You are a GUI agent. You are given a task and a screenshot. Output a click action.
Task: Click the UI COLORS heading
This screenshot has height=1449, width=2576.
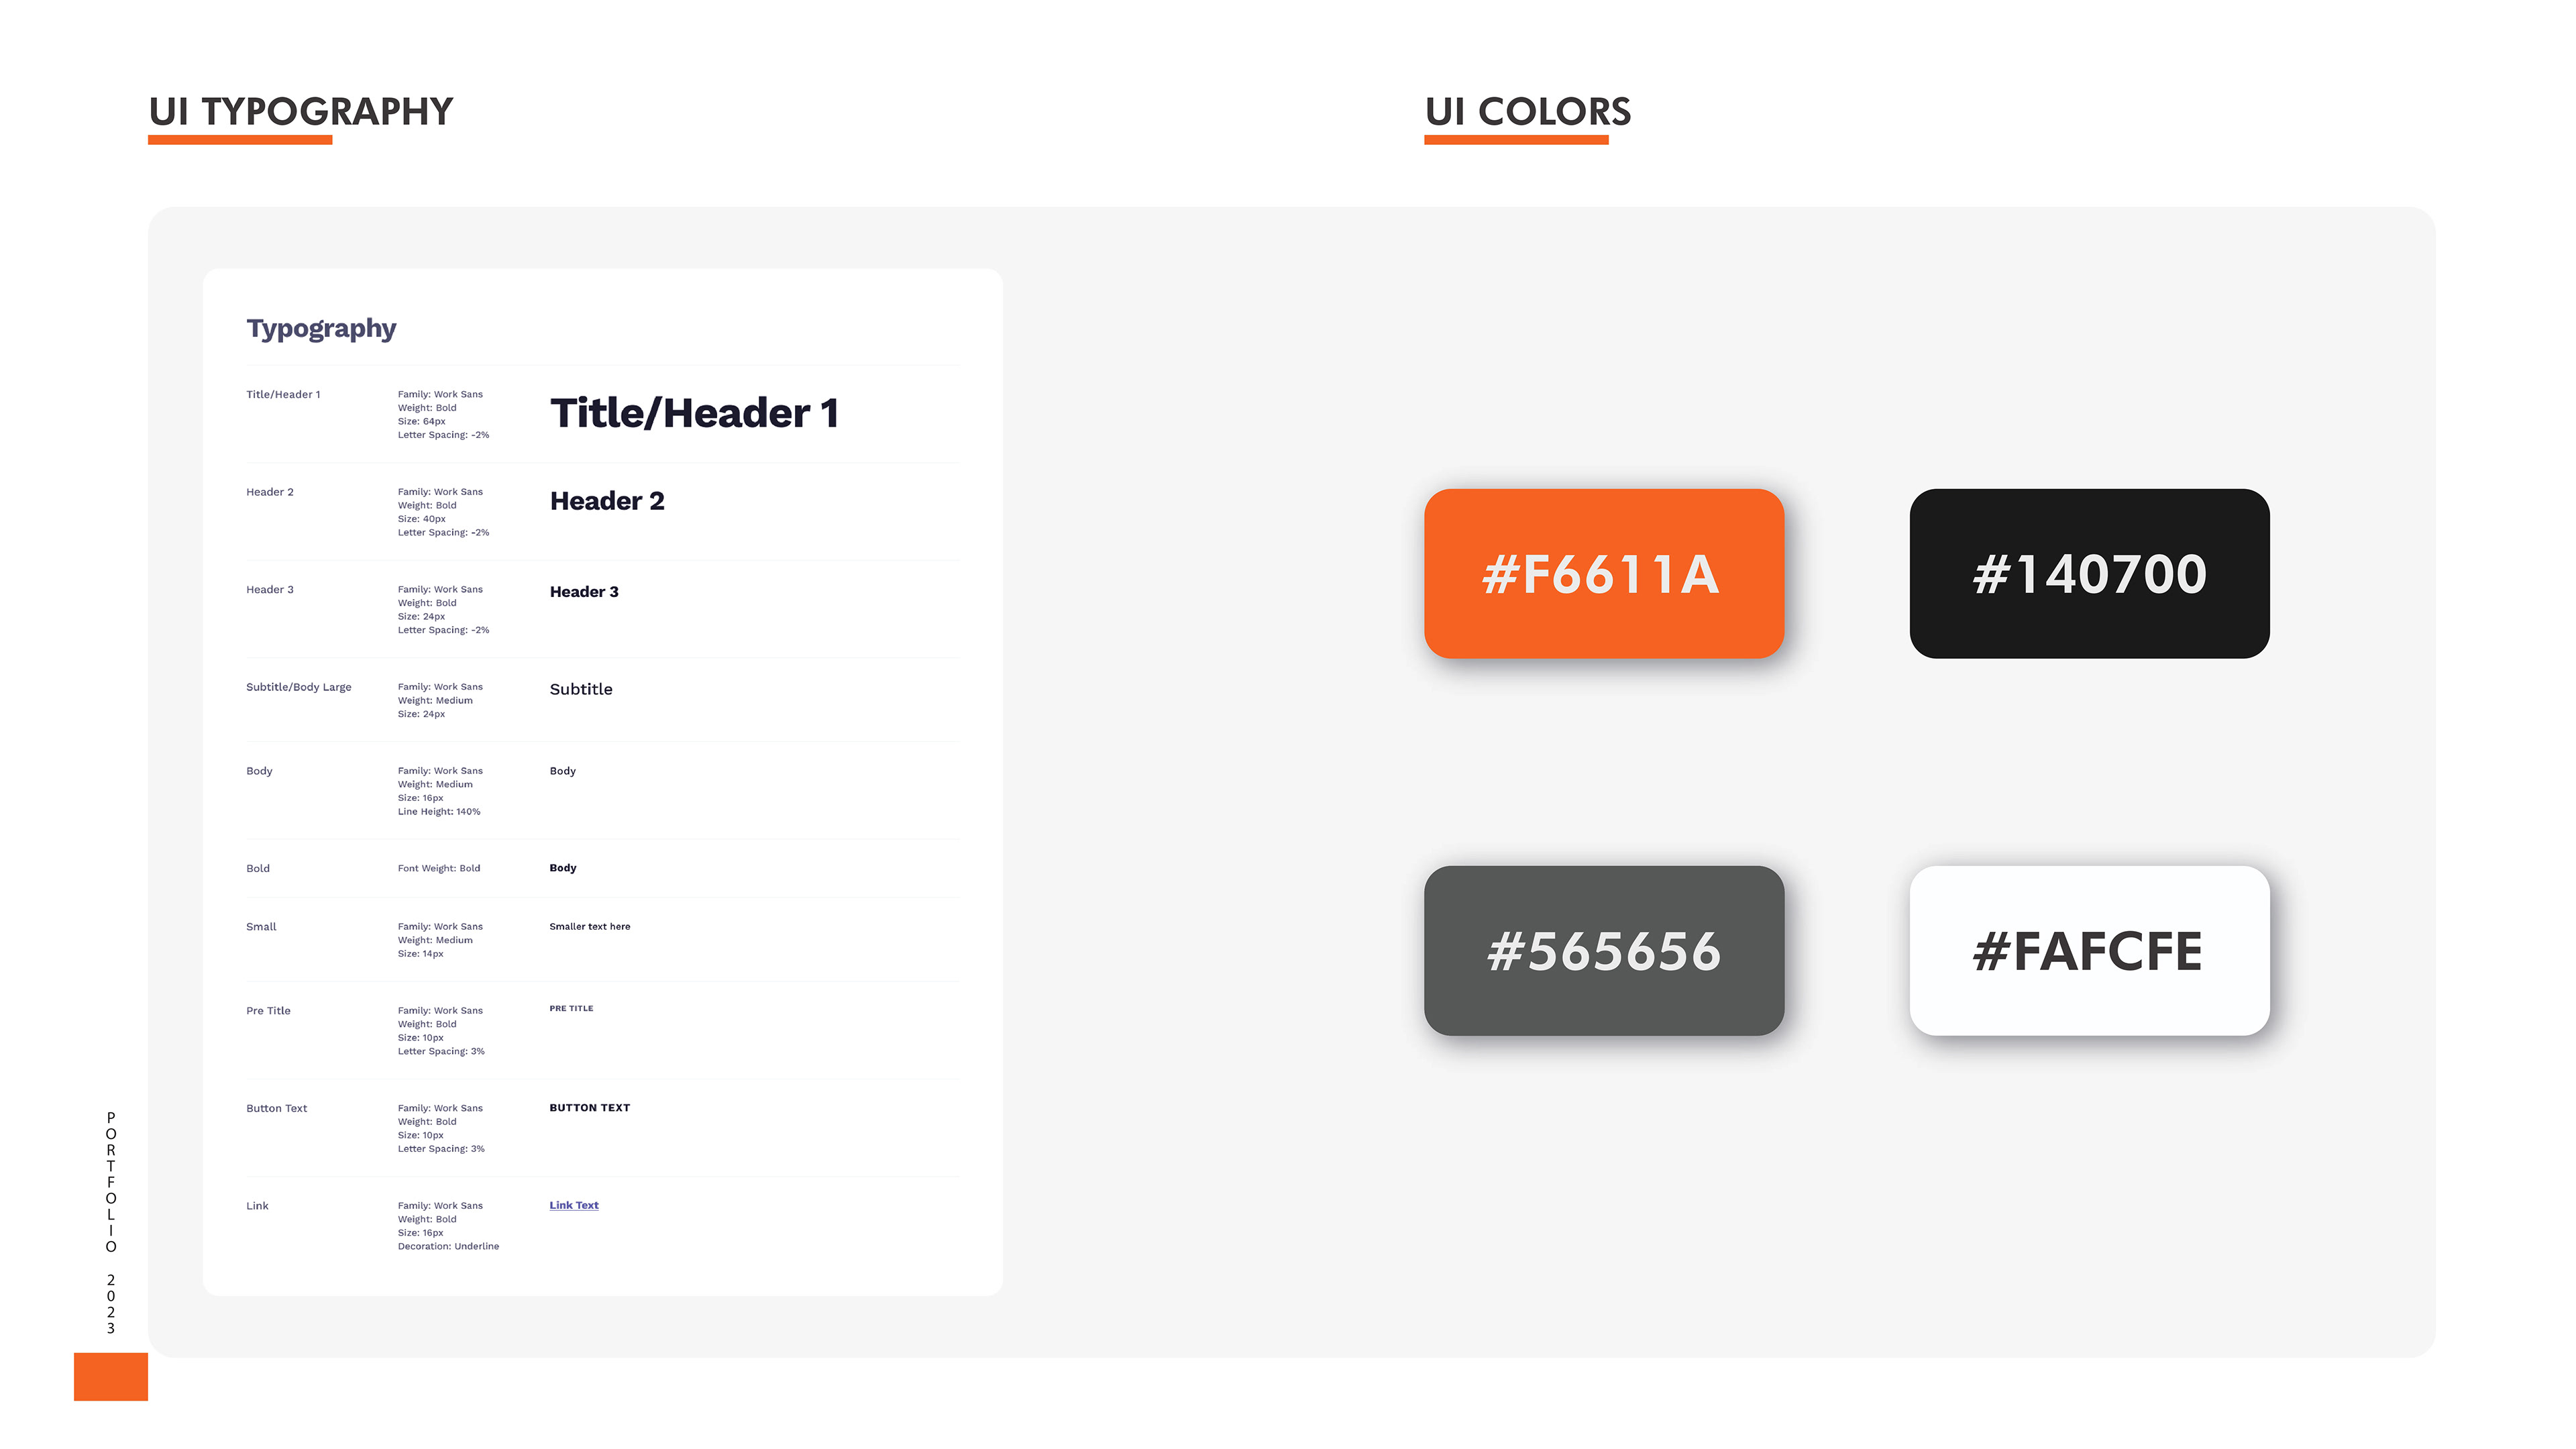pyautogui.click(x=1528, y=111)
